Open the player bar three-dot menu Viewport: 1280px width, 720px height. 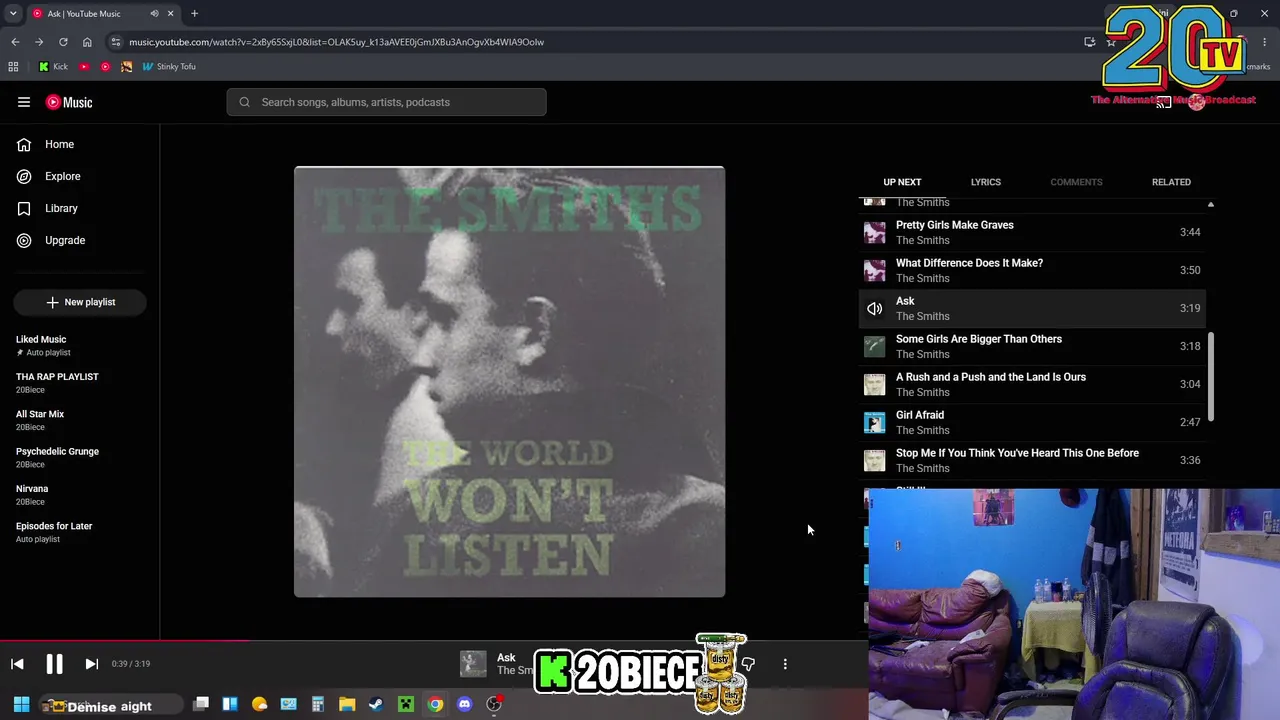(785, 664)
